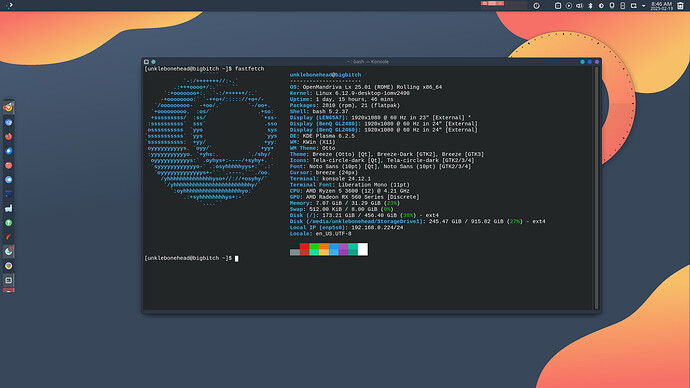
Task: Open the brightness/night color tray icon
Action: point(601,6)
